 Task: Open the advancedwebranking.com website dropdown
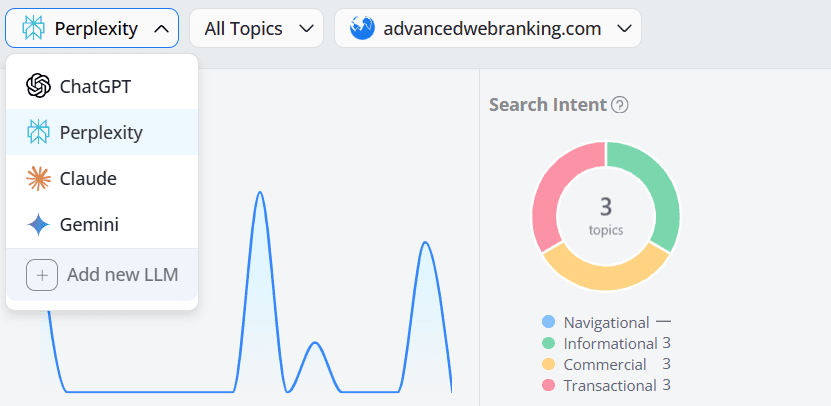point(488,28)
